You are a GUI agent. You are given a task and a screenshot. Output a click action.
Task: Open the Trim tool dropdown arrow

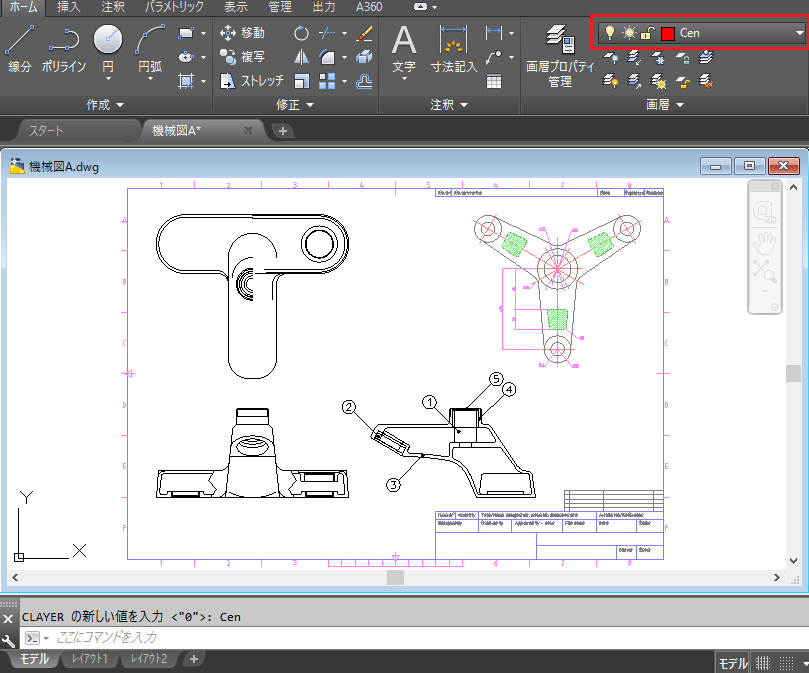coord(344,34)
